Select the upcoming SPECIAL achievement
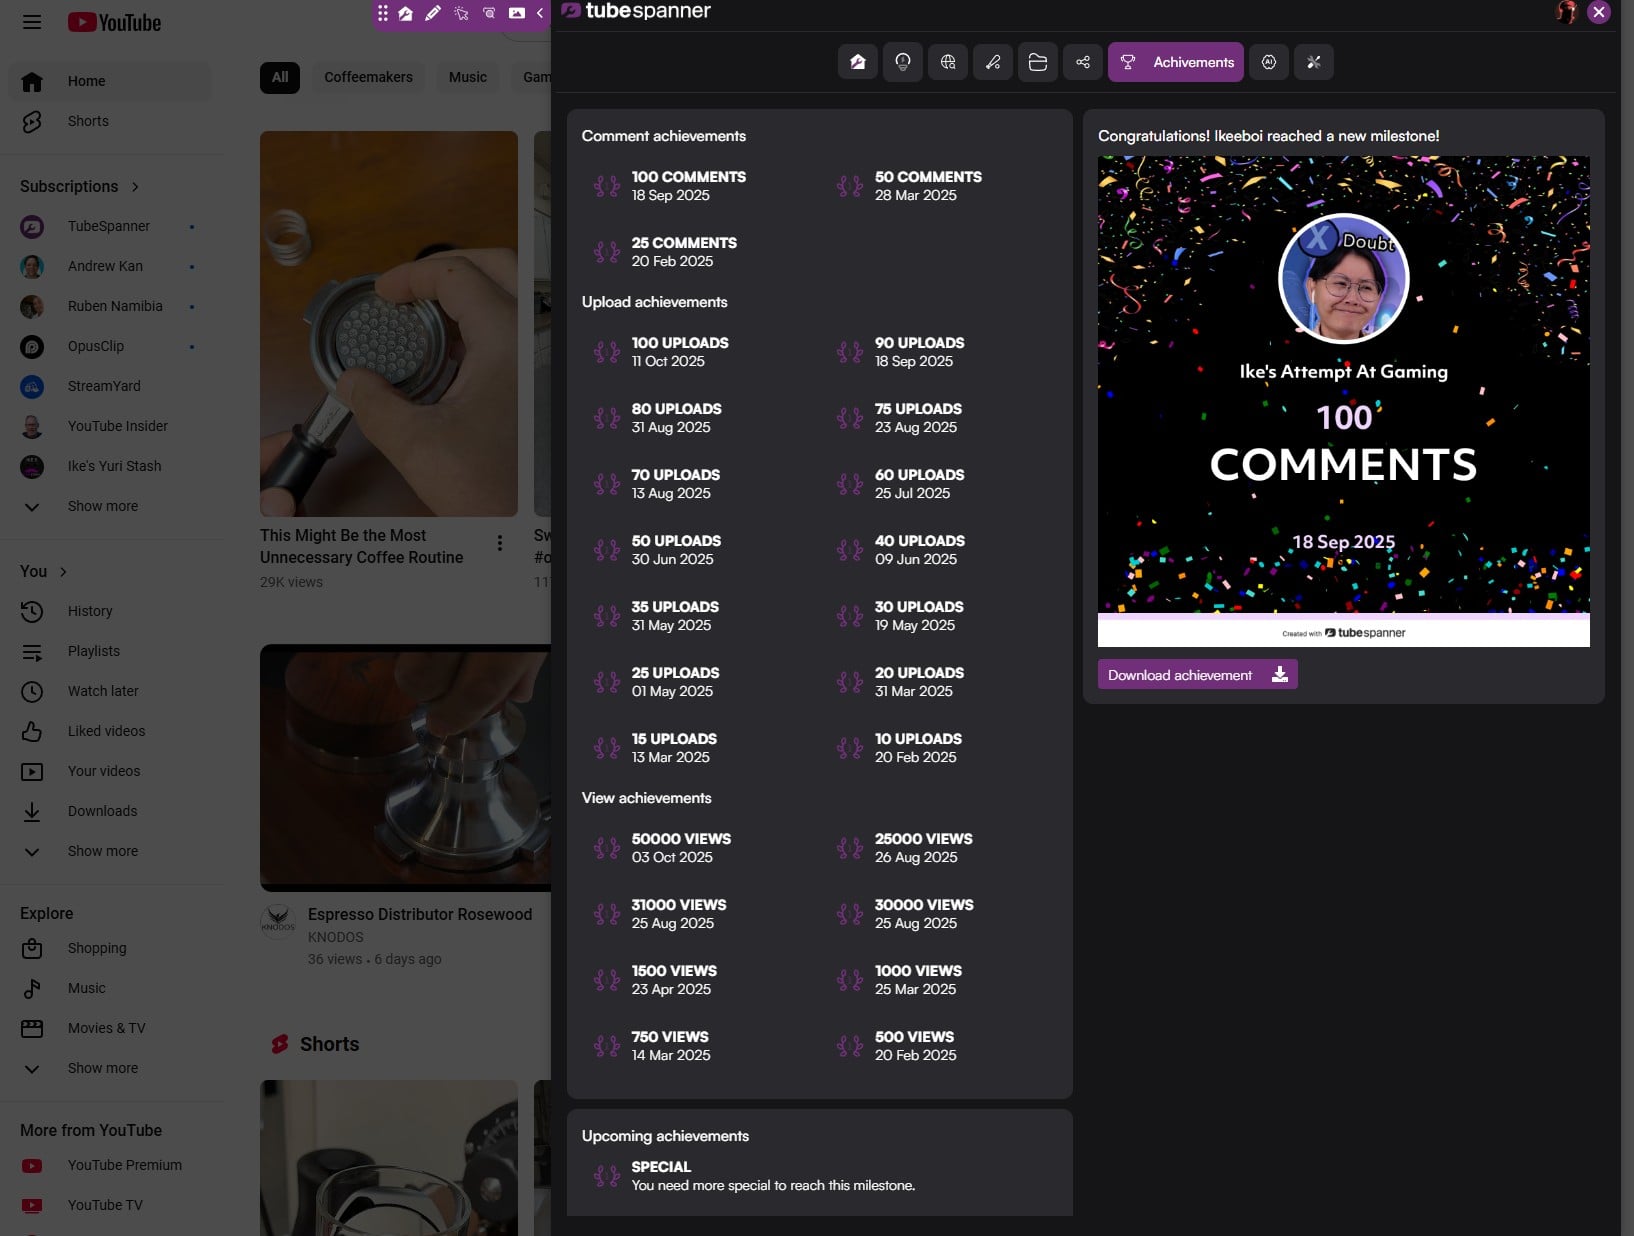 (755, 1176)
